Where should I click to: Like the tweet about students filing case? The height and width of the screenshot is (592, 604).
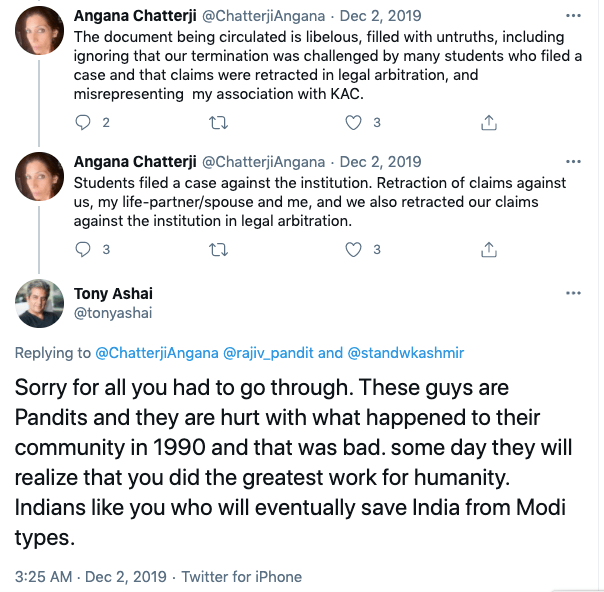click(353, 248)
